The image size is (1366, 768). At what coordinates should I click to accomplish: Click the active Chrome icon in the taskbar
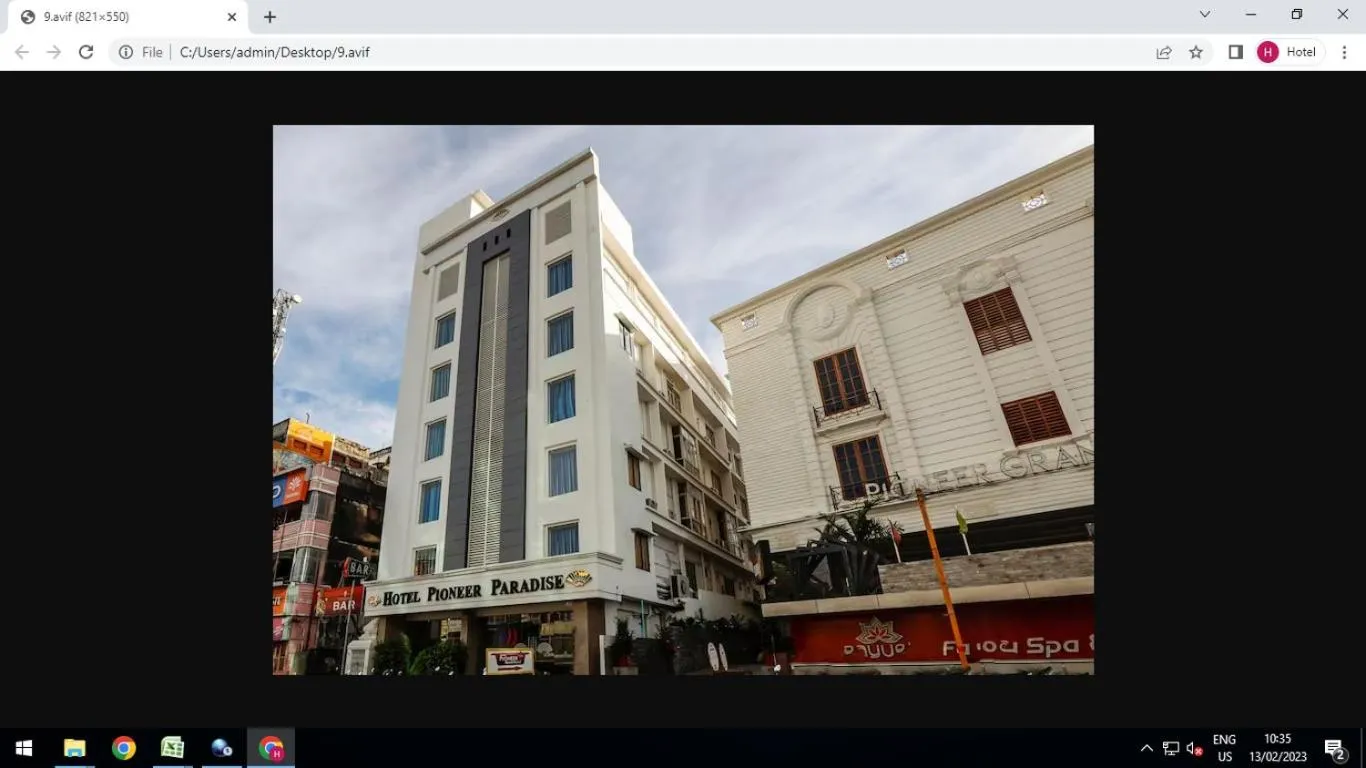270,747
